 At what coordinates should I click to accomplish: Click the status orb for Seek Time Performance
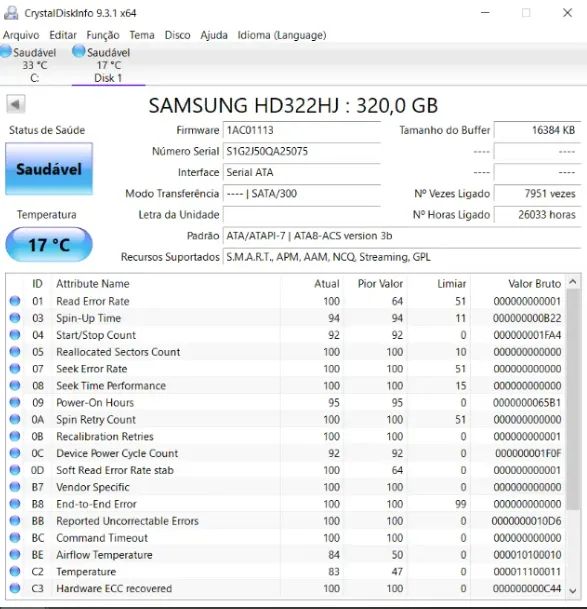(15, 385)
